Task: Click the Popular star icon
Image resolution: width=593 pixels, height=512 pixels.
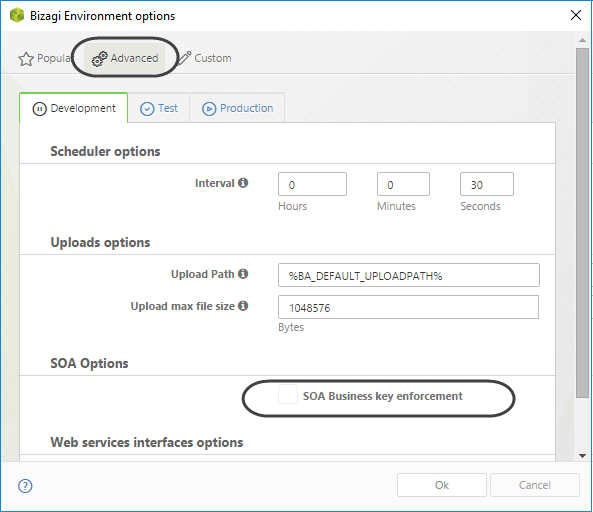Action: click(x=26, y=59)
